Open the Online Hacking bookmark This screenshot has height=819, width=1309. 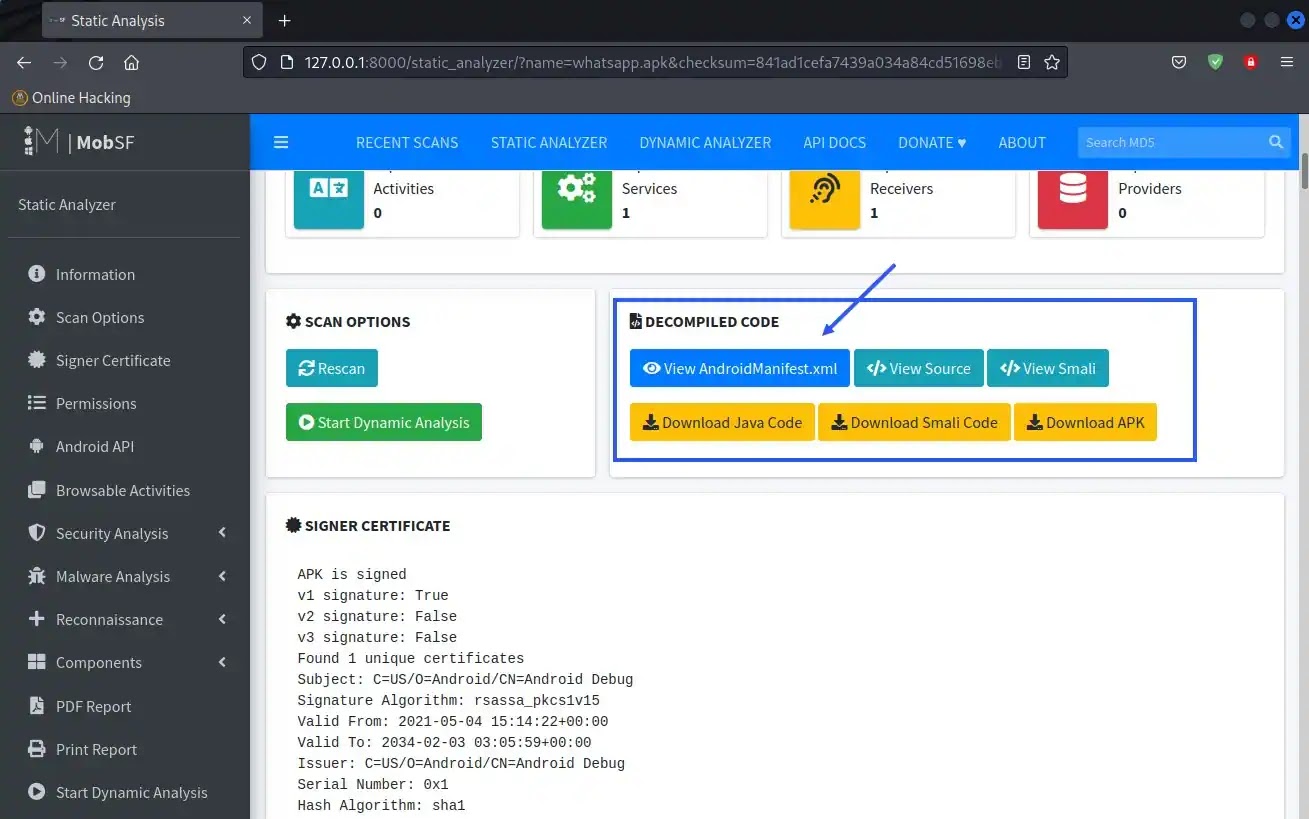[x=71, y=98]
